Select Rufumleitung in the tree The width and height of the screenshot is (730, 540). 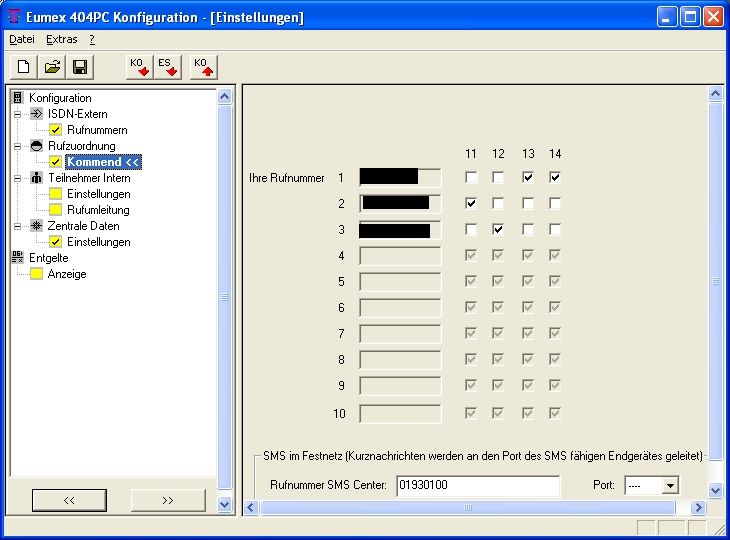[x=98, y=210]
